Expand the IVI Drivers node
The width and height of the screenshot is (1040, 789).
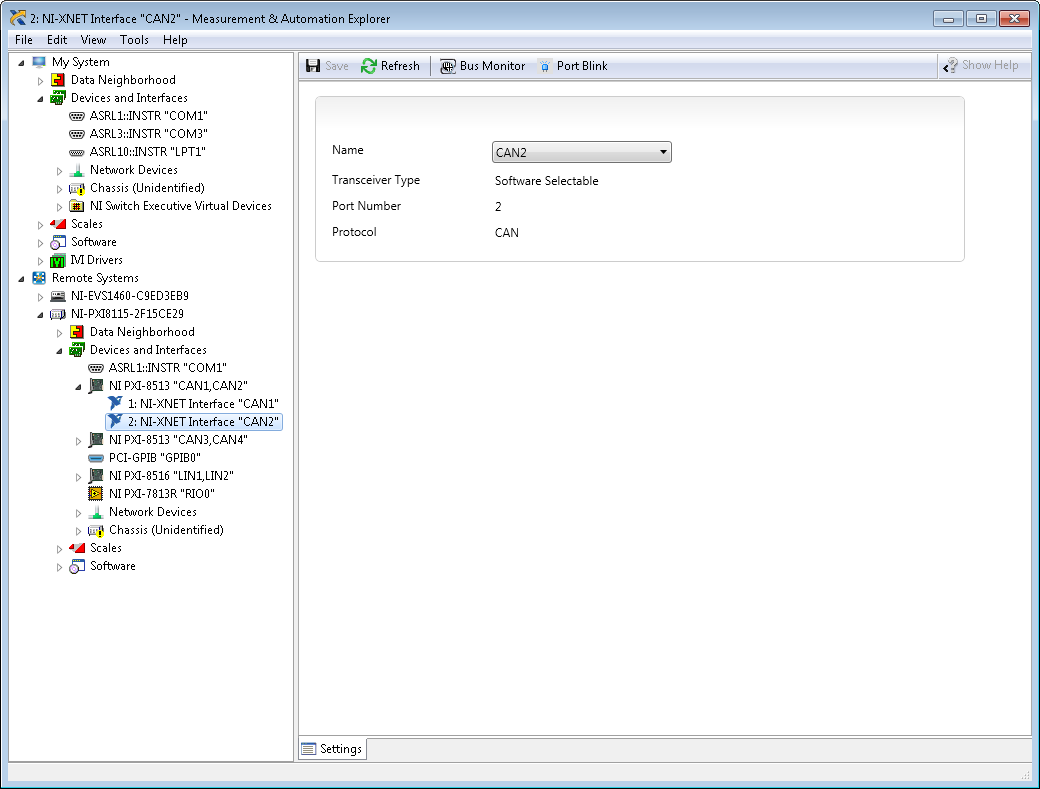[x=40, y=261]
